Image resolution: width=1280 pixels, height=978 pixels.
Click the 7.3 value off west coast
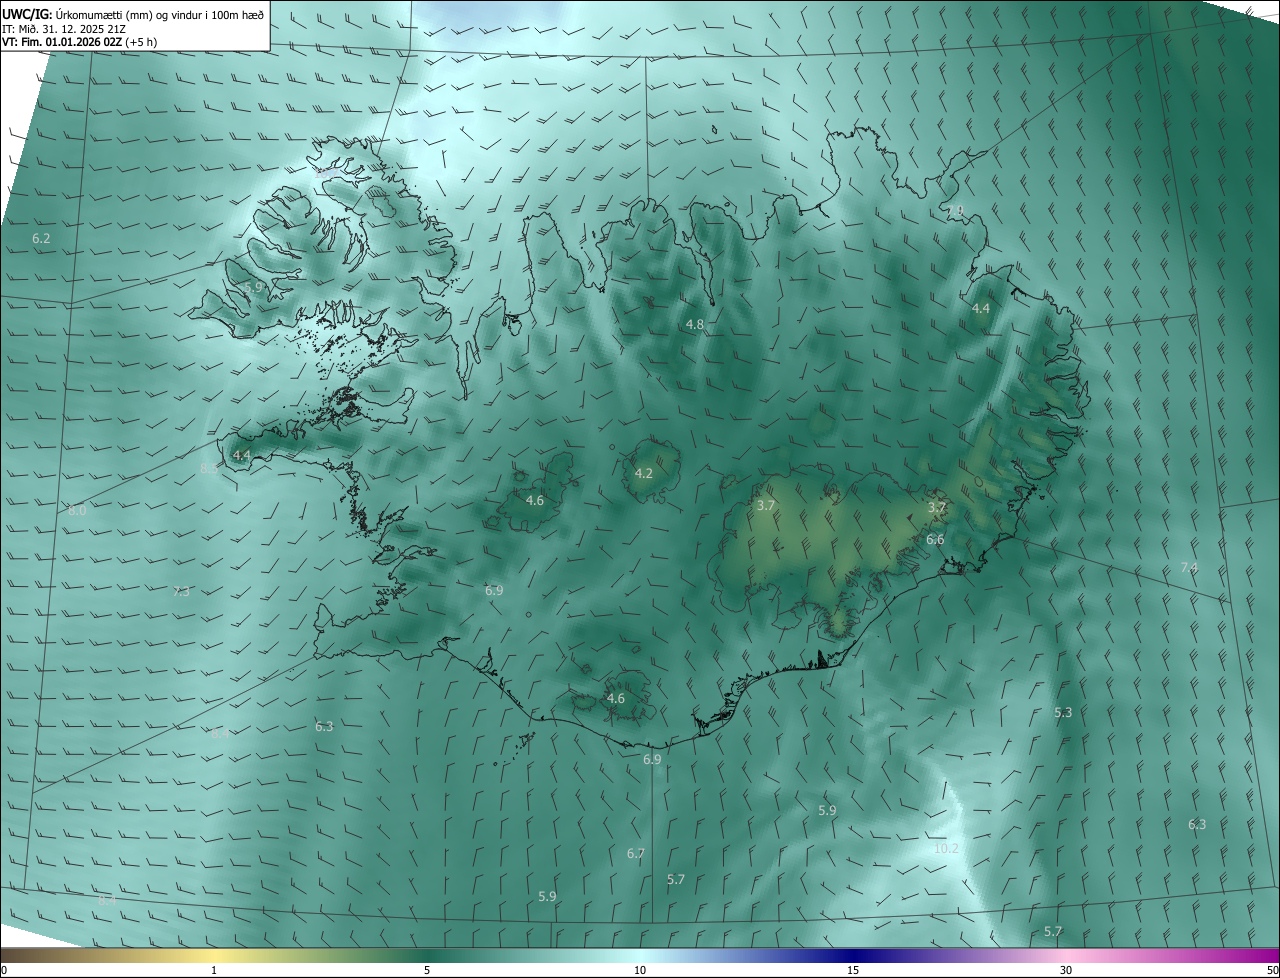pyautogui.click(x=181, y=592)
